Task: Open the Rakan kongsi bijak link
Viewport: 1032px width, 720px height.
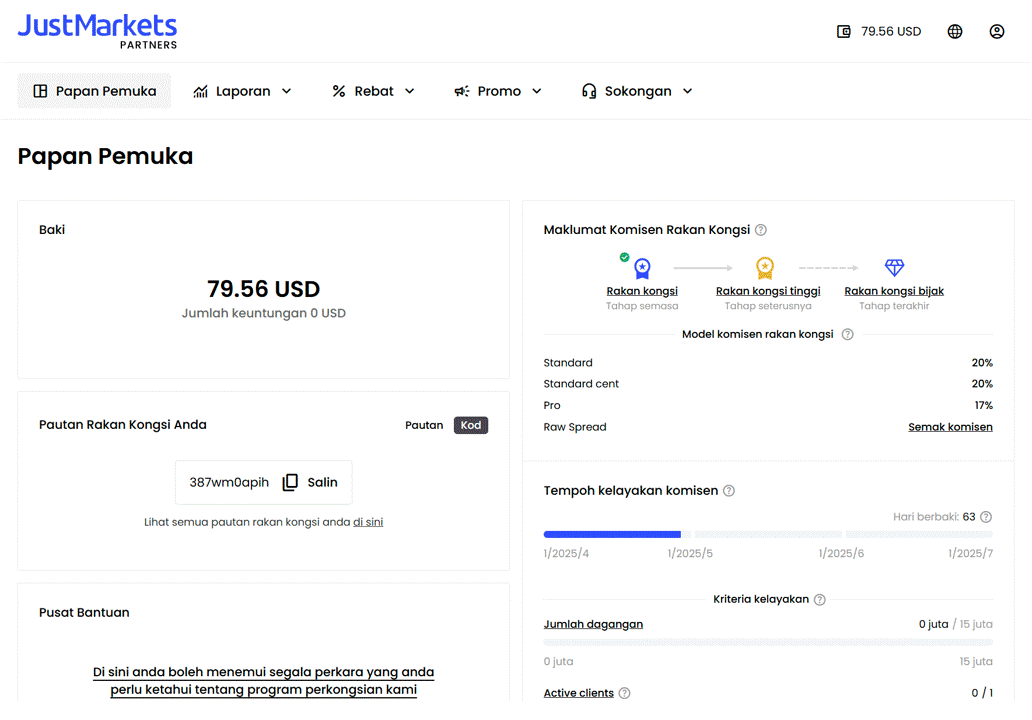Action: point(894,291)
